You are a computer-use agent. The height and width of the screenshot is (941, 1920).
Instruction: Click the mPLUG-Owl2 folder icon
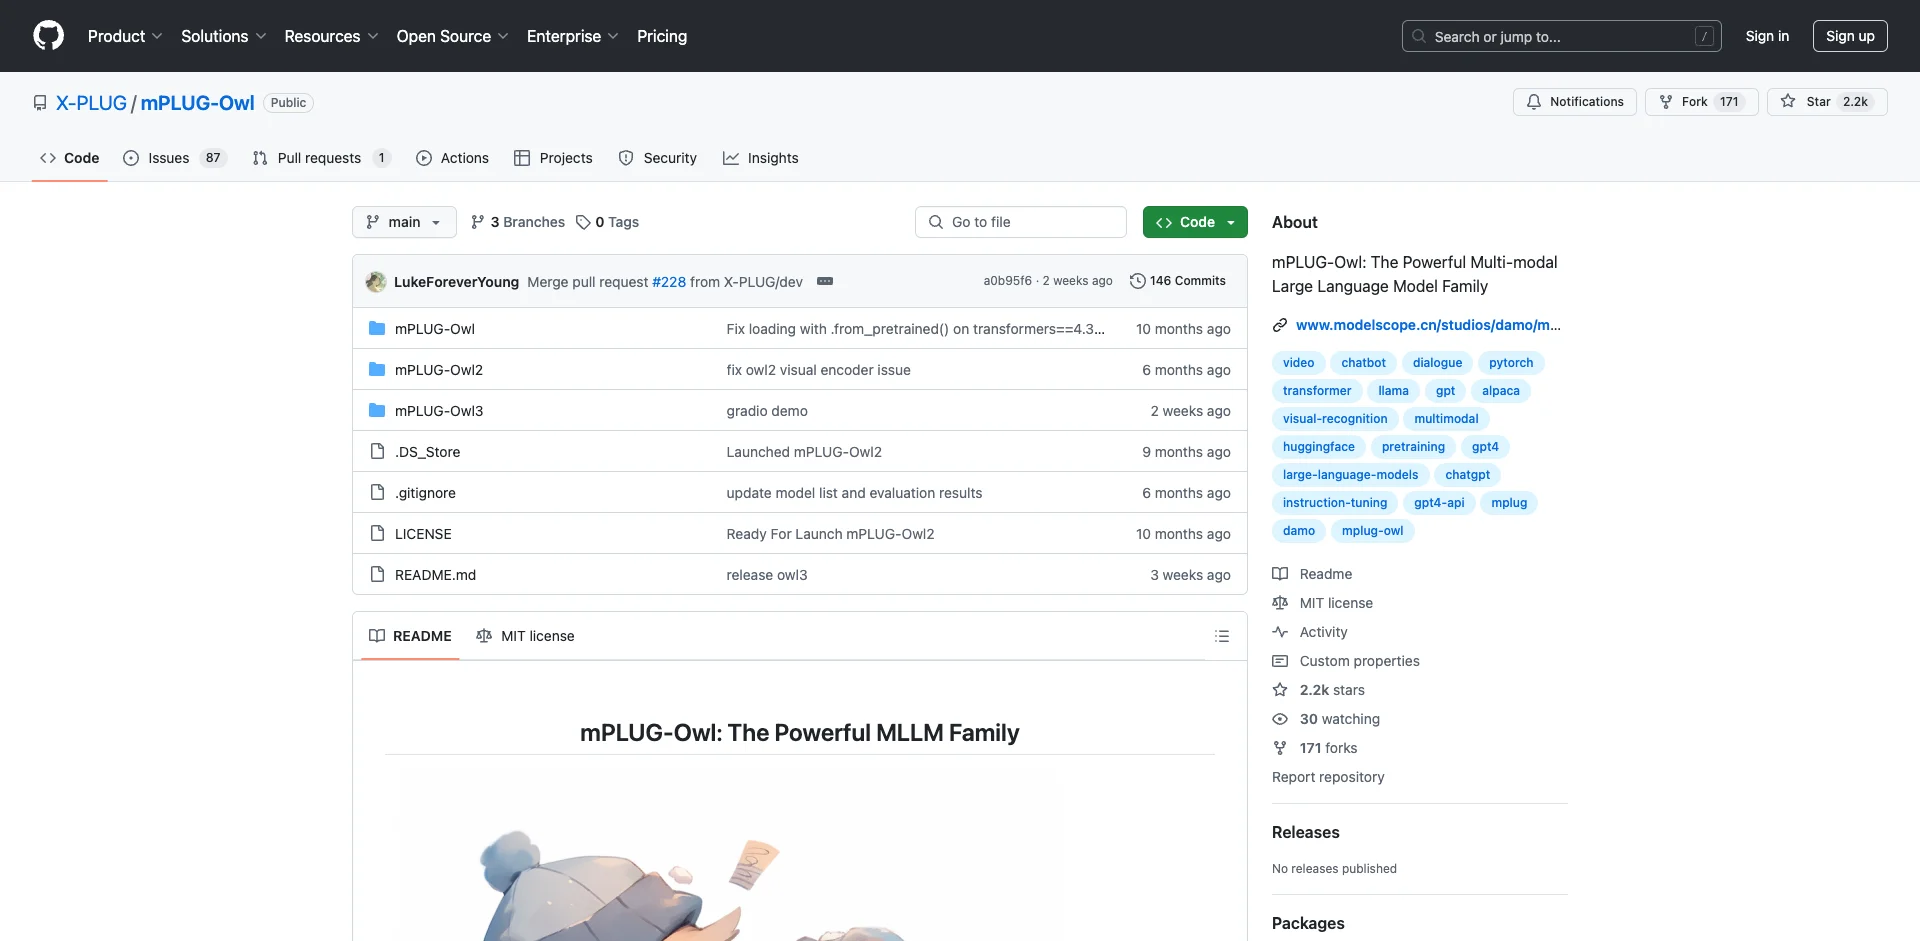coord(377,370)
